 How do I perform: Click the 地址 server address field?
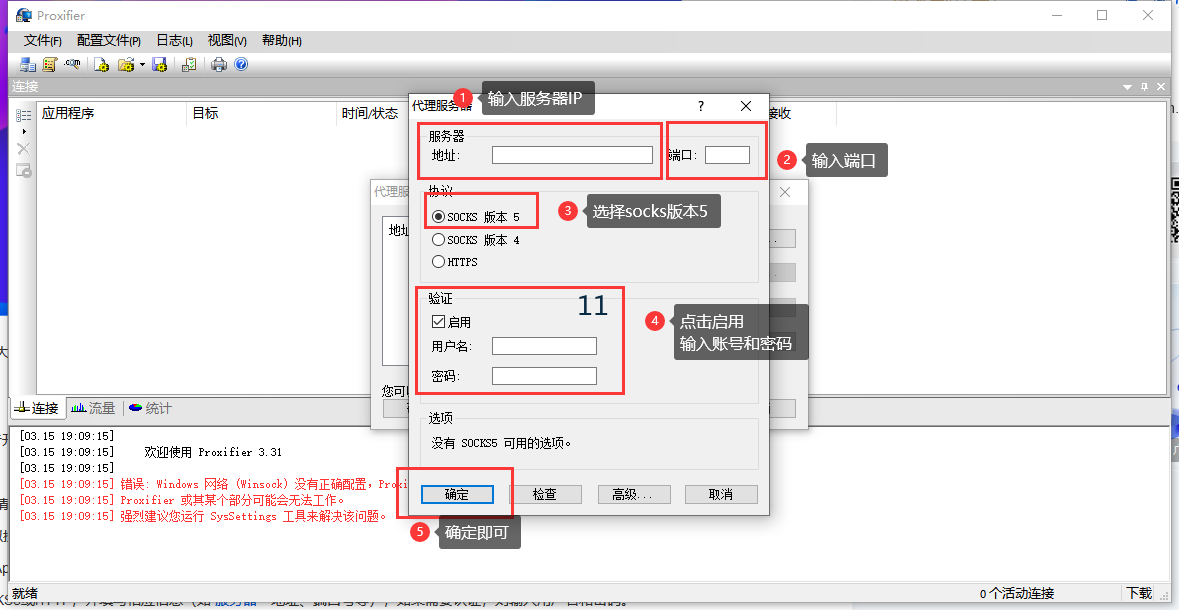pyautogui.click(x=572, y=155)
